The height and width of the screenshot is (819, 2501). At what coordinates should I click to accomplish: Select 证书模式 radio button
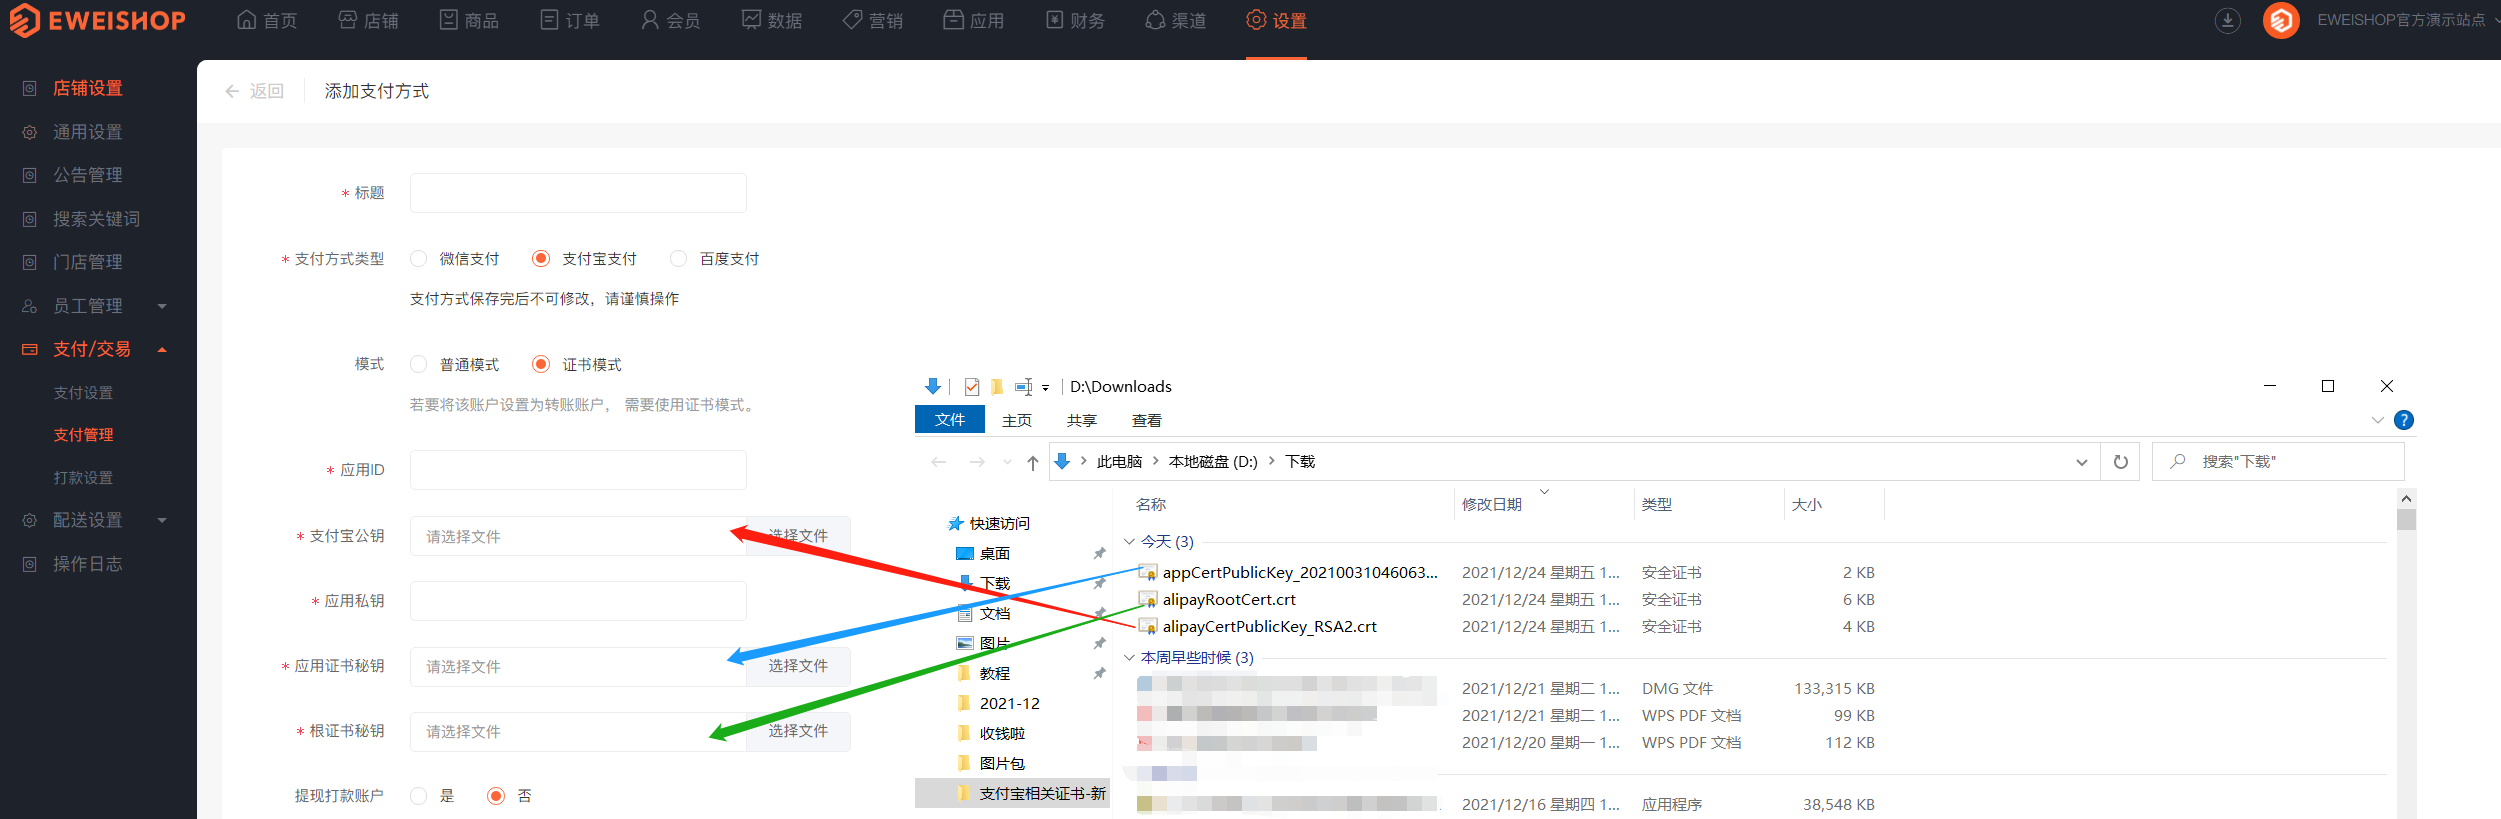click(x=541, y=364)
